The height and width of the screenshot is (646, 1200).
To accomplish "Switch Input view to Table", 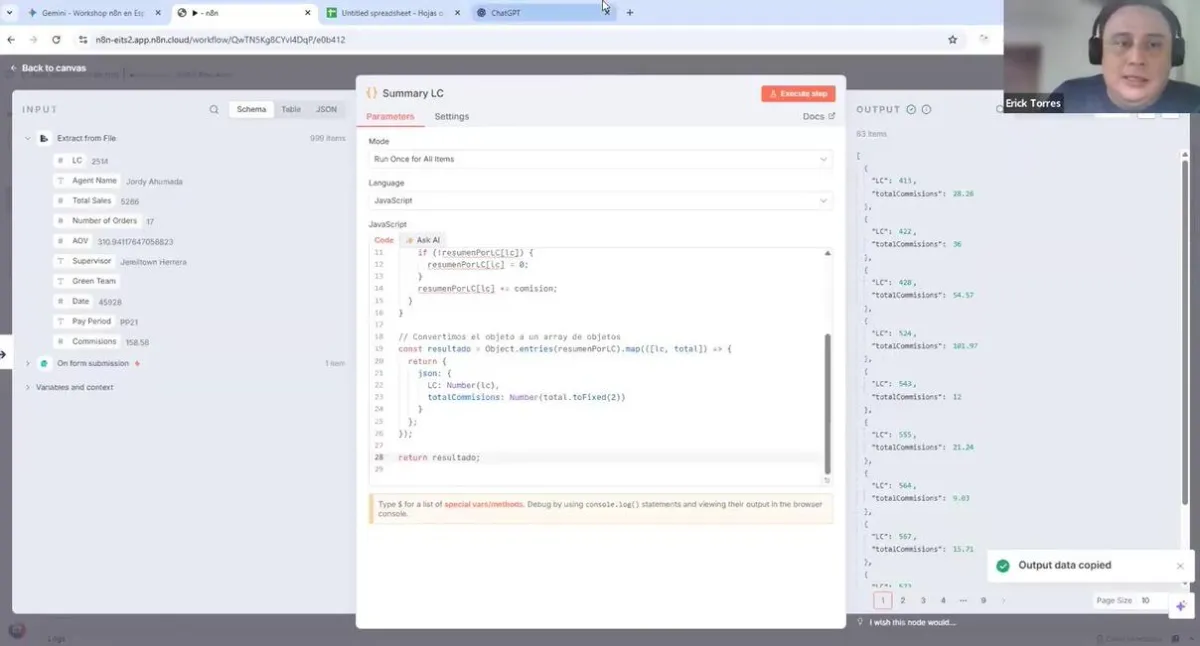I will click(x=291, y=109).
